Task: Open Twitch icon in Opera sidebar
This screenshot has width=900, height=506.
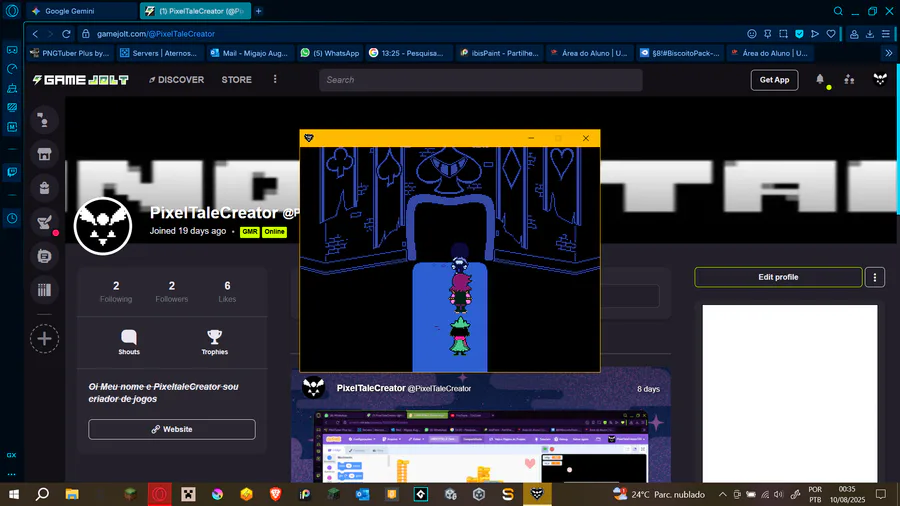Action: point(12,172)
